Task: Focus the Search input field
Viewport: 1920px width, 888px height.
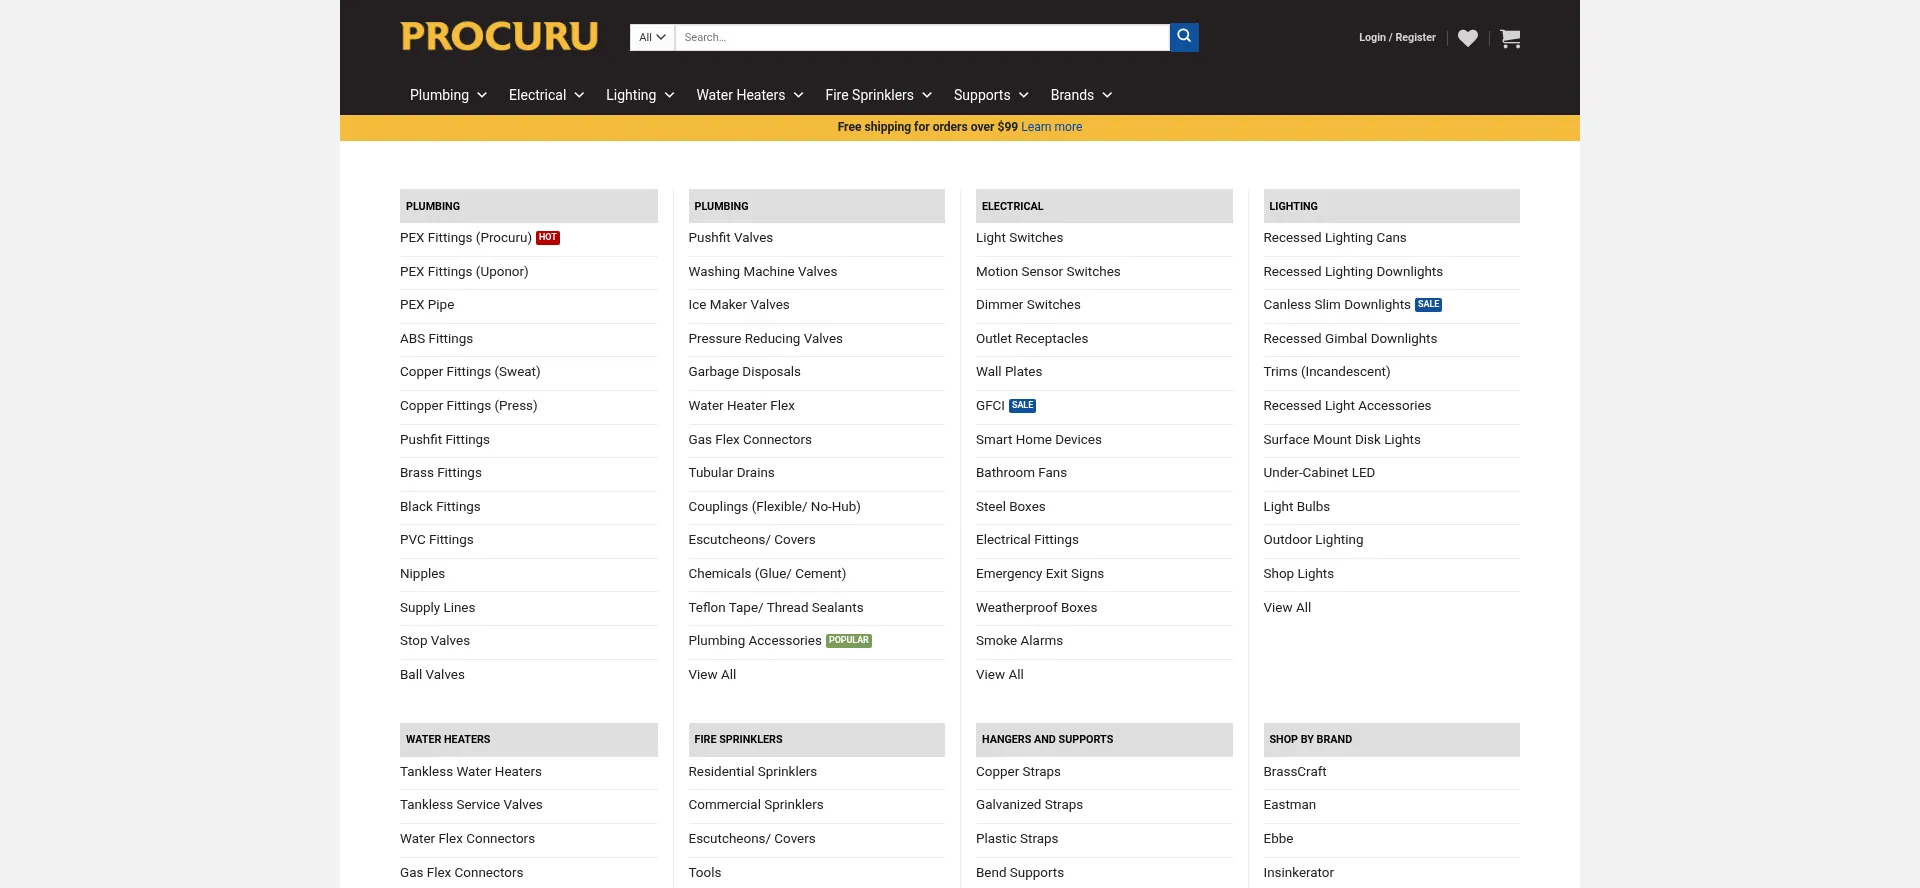Action: (922, 37)
